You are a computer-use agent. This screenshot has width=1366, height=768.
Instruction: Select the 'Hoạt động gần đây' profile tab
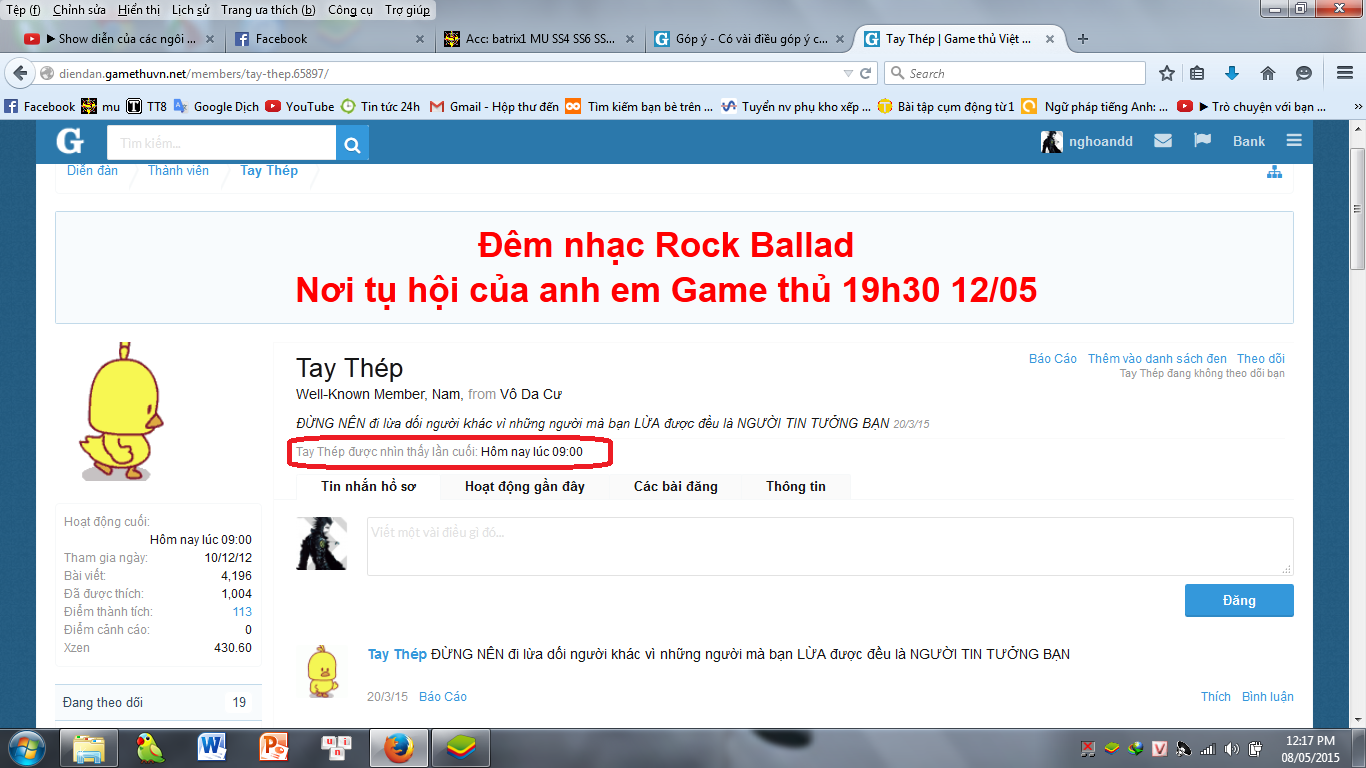[525, 487]
